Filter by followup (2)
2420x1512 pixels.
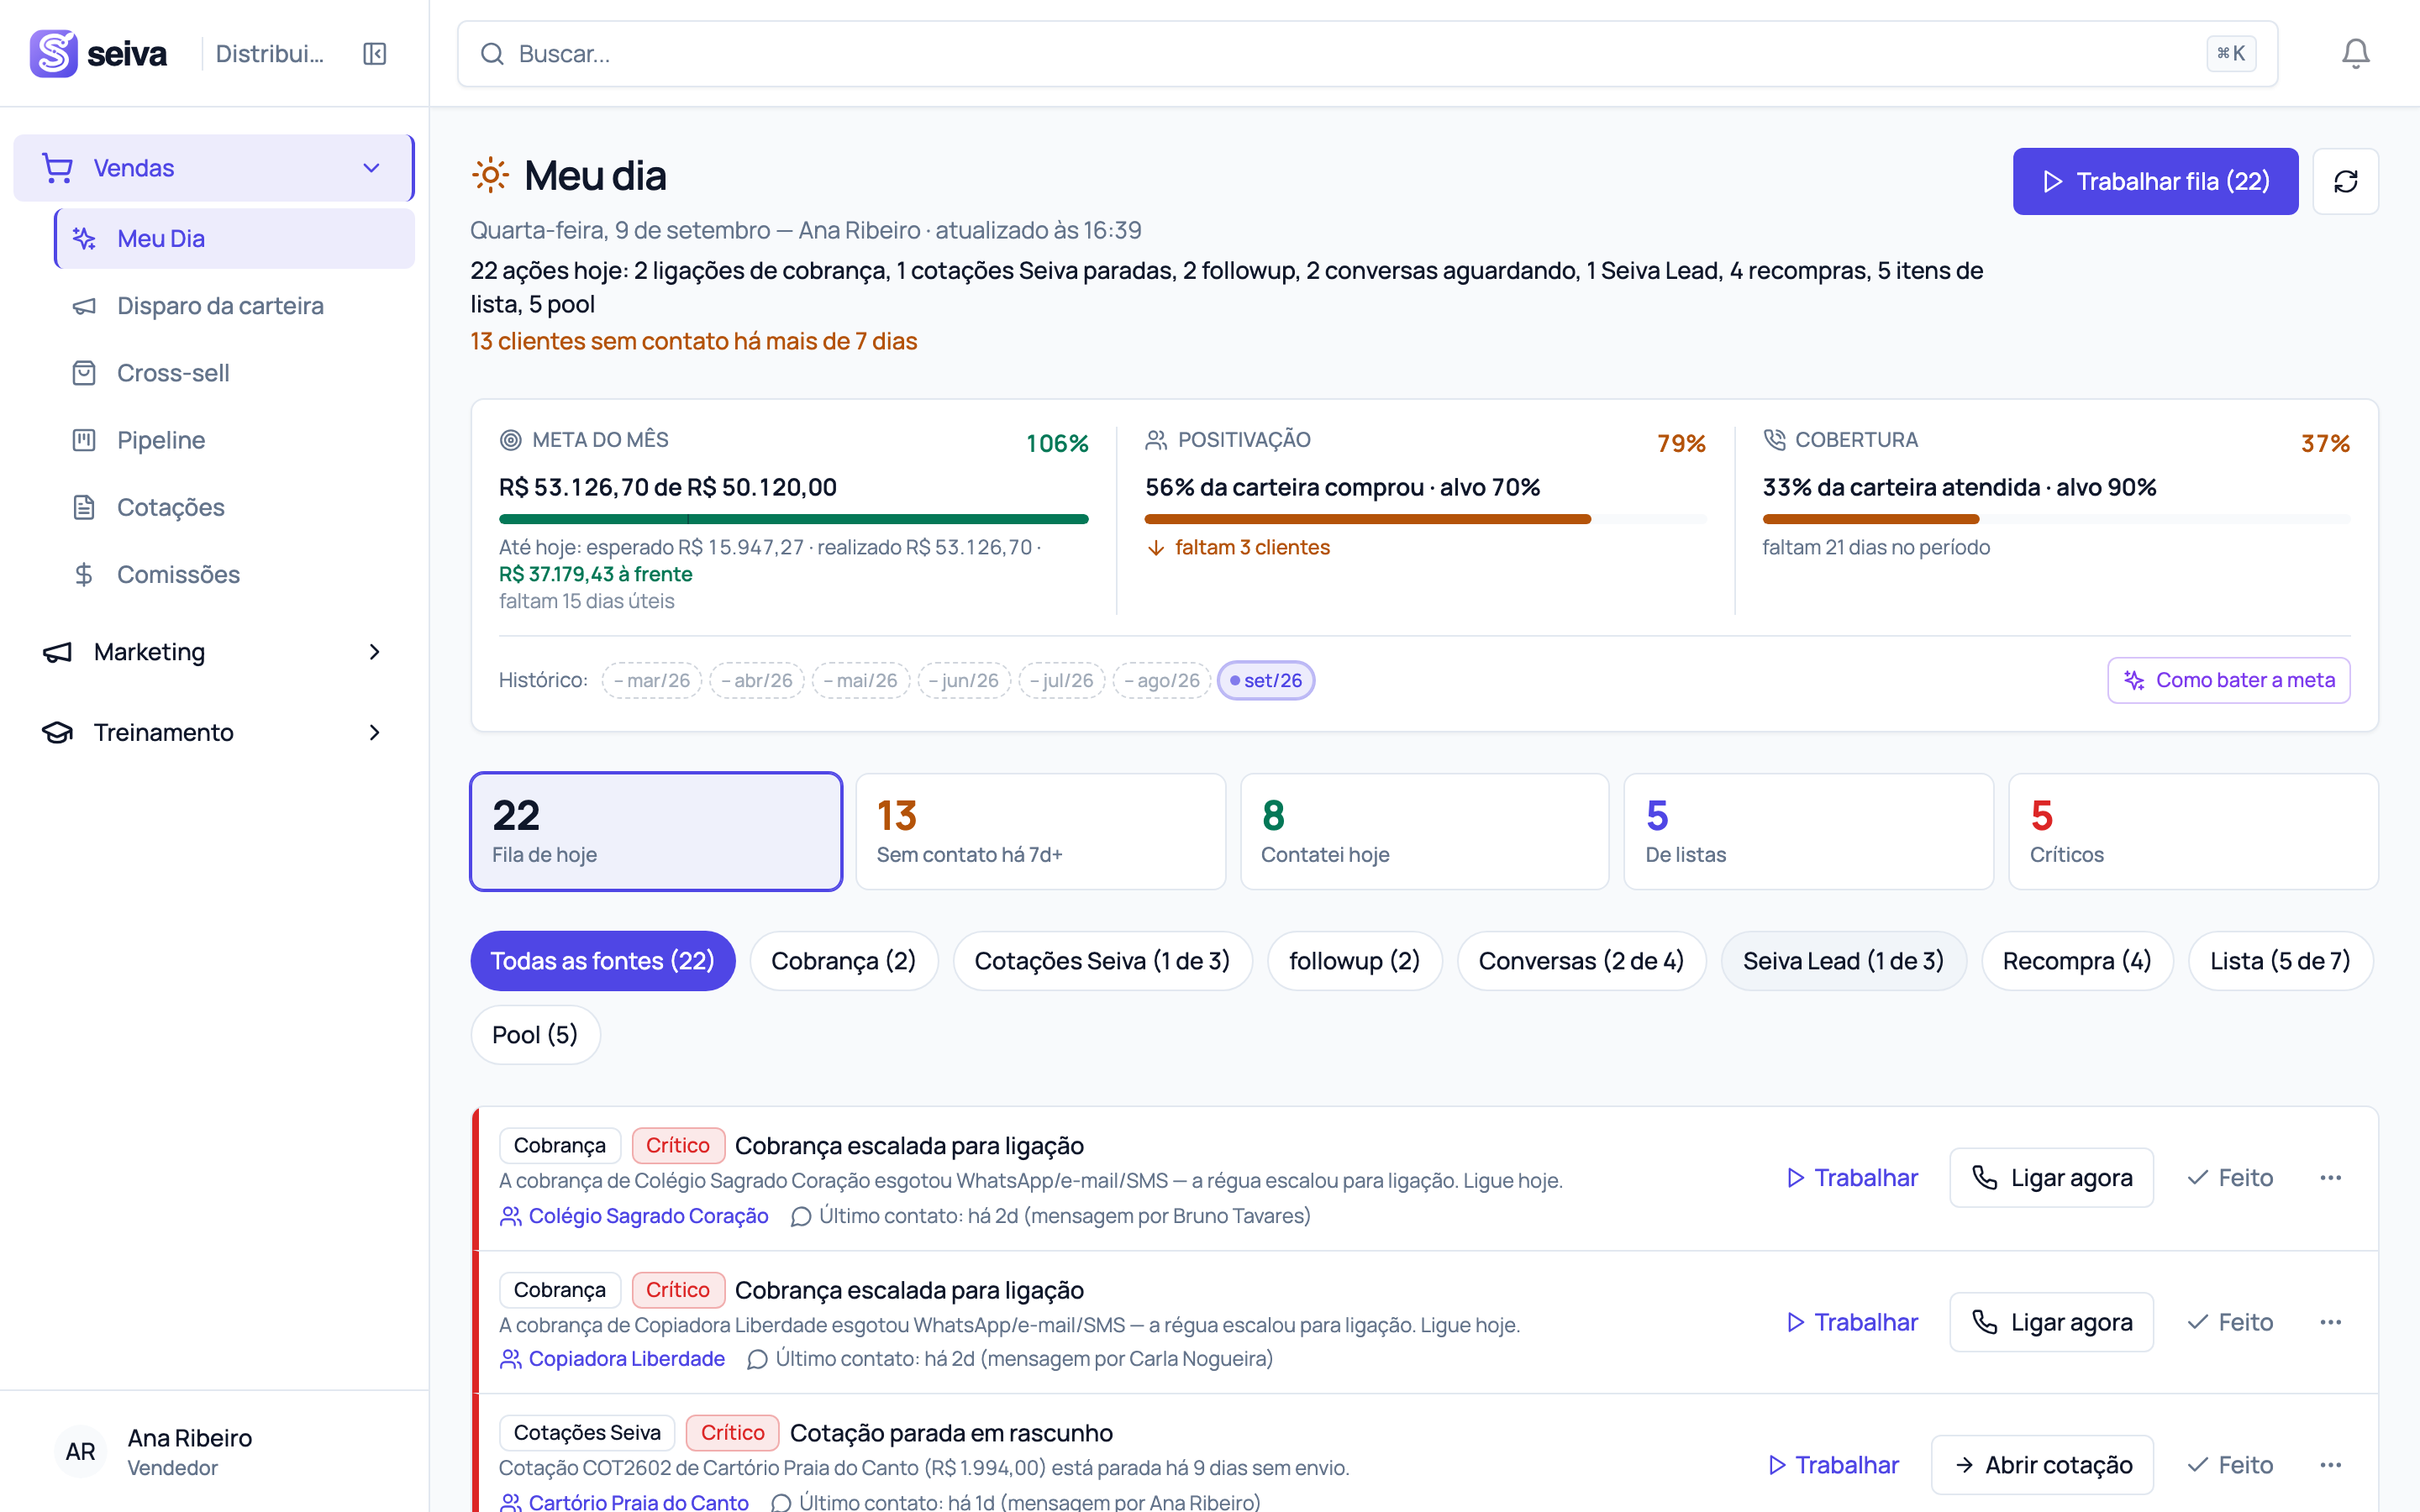(1354, 961)
